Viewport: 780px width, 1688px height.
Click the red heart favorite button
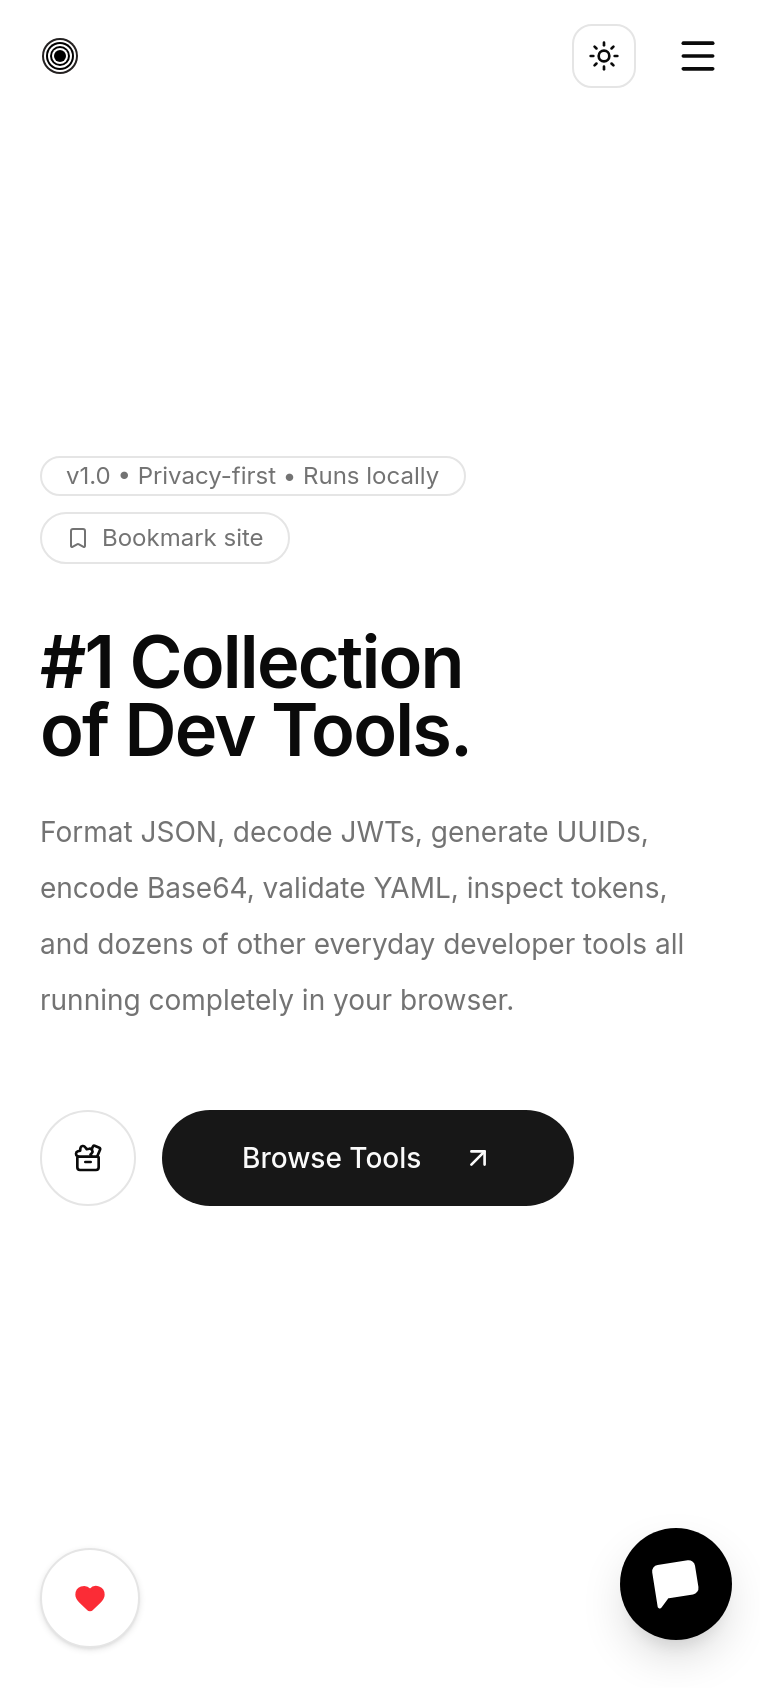90,1598
